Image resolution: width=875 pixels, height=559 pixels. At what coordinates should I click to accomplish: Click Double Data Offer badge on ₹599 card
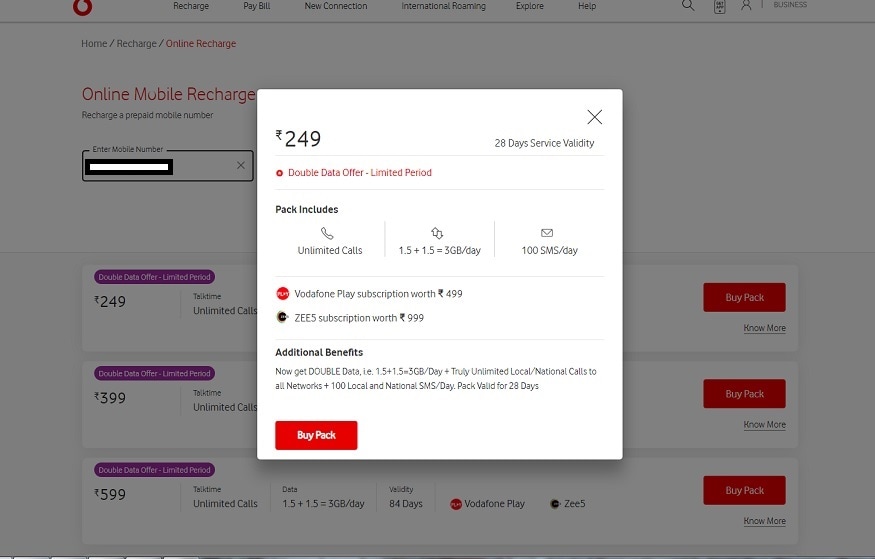click(155, 470)
